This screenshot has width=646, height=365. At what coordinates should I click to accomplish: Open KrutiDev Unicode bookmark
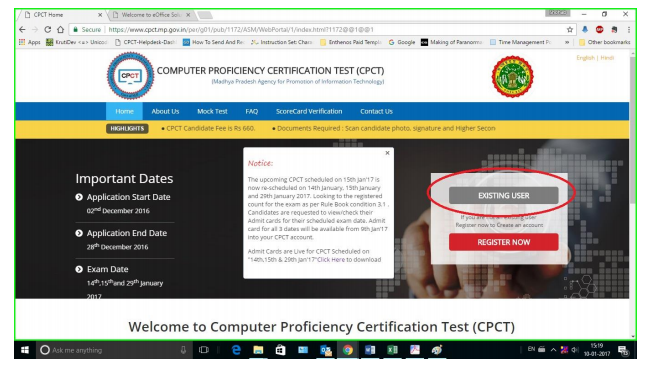click(x=77, y=42)
